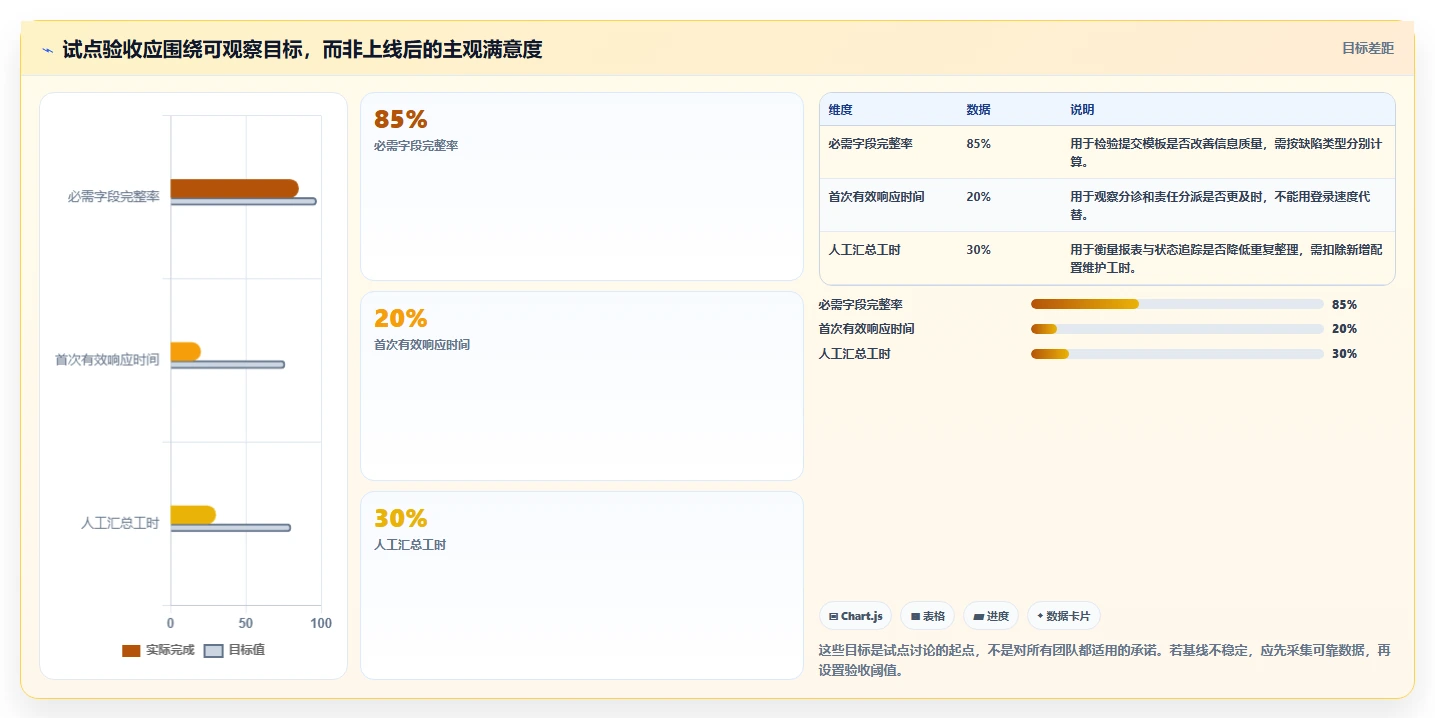Click the 85% value beside progress bar
Viewport: 1435px width, 718px height.
click(1344, 305)
